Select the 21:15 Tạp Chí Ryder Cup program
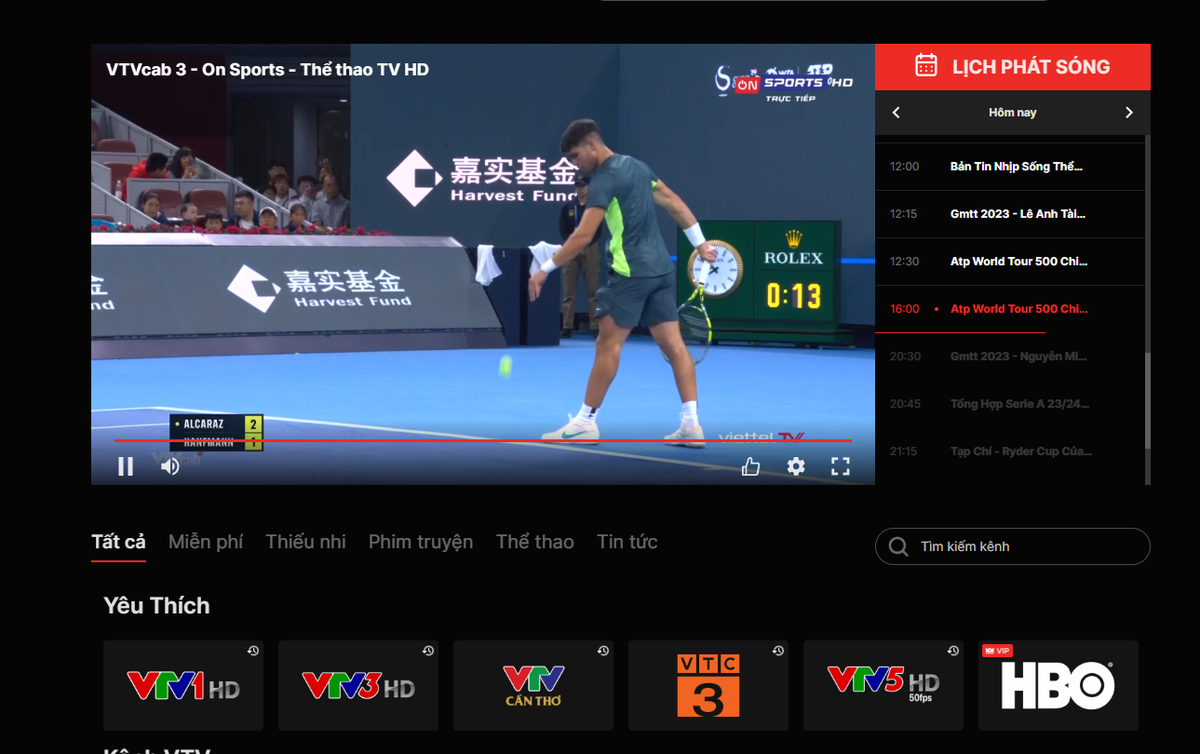This screenshot has width=1200, height=754. pyautogui.click(x=1010, y=451)
